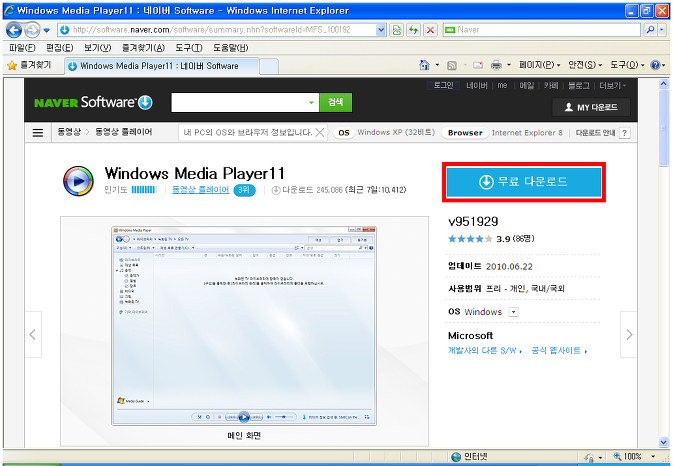Open the search provider dropdown arrow
Image resolution: width=673 pixels, height=466 pixels.
pos(662,30)
